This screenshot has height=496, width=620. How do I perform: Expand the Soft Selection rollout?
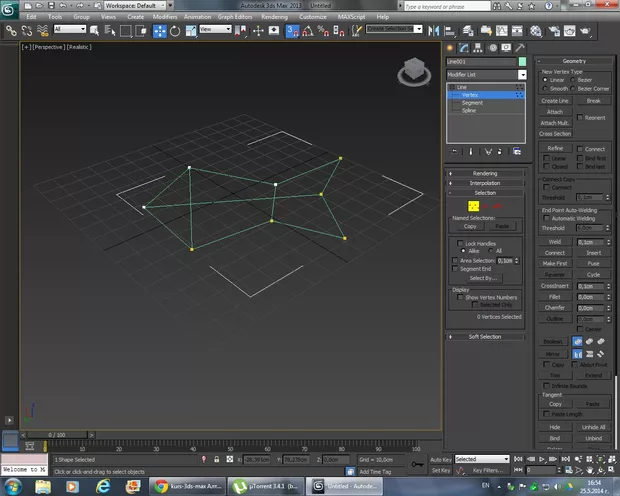pos(485,336)
